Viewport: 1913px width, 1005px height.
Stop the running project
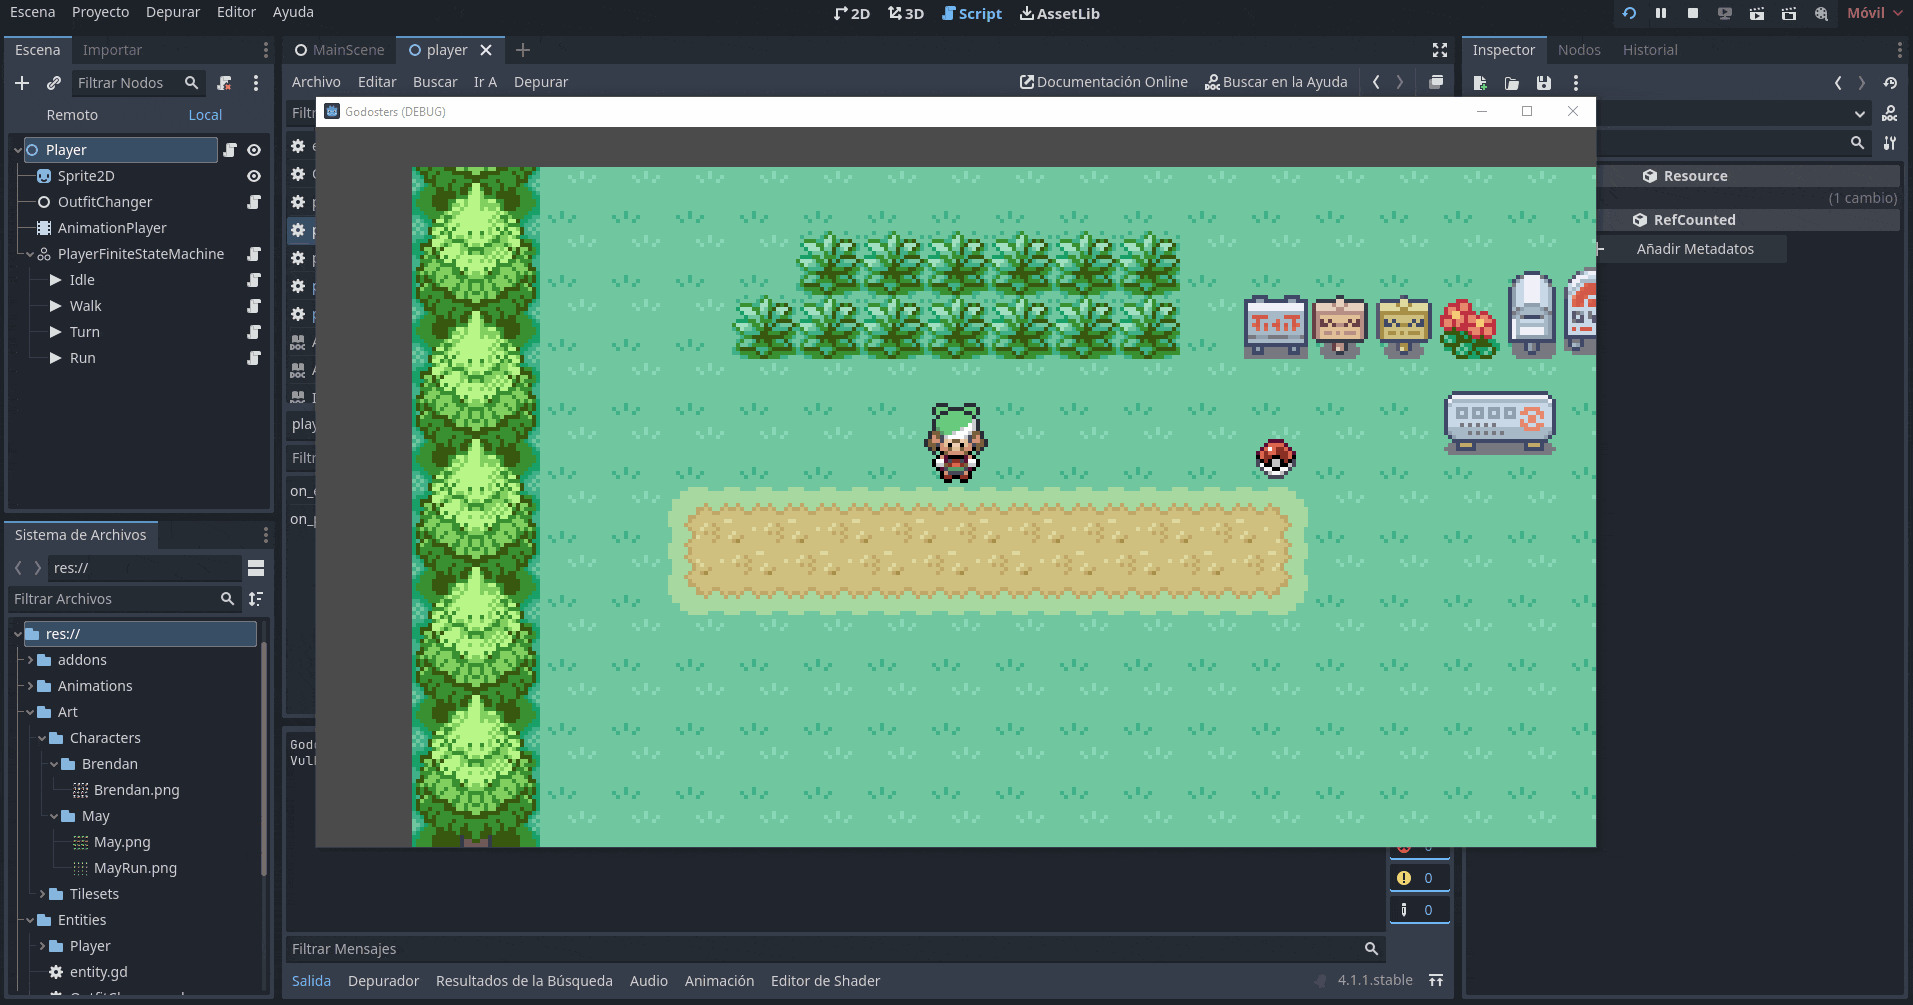point(1693,13)
